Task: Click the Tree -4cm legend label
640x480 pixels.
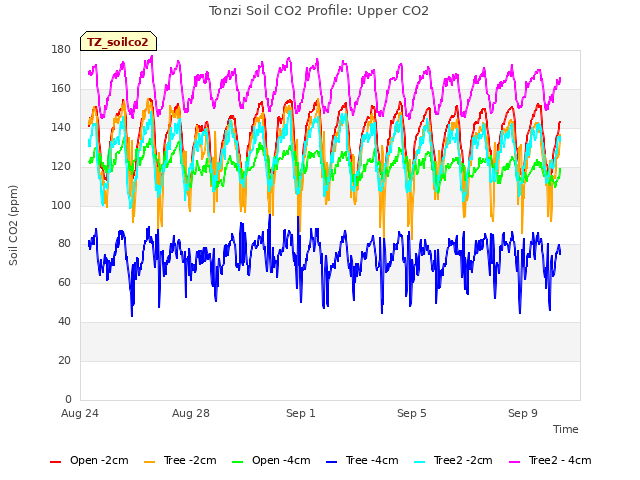Action: (x=372, y=460)
